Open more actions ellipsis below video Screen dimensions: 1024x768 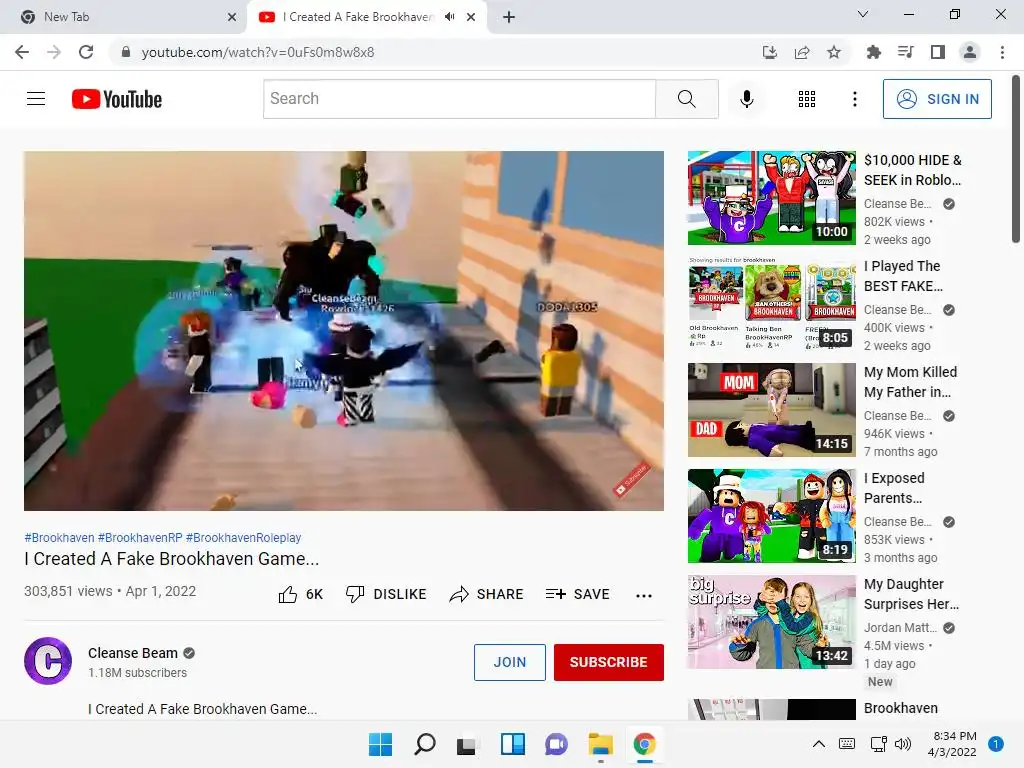pos(644,595)
